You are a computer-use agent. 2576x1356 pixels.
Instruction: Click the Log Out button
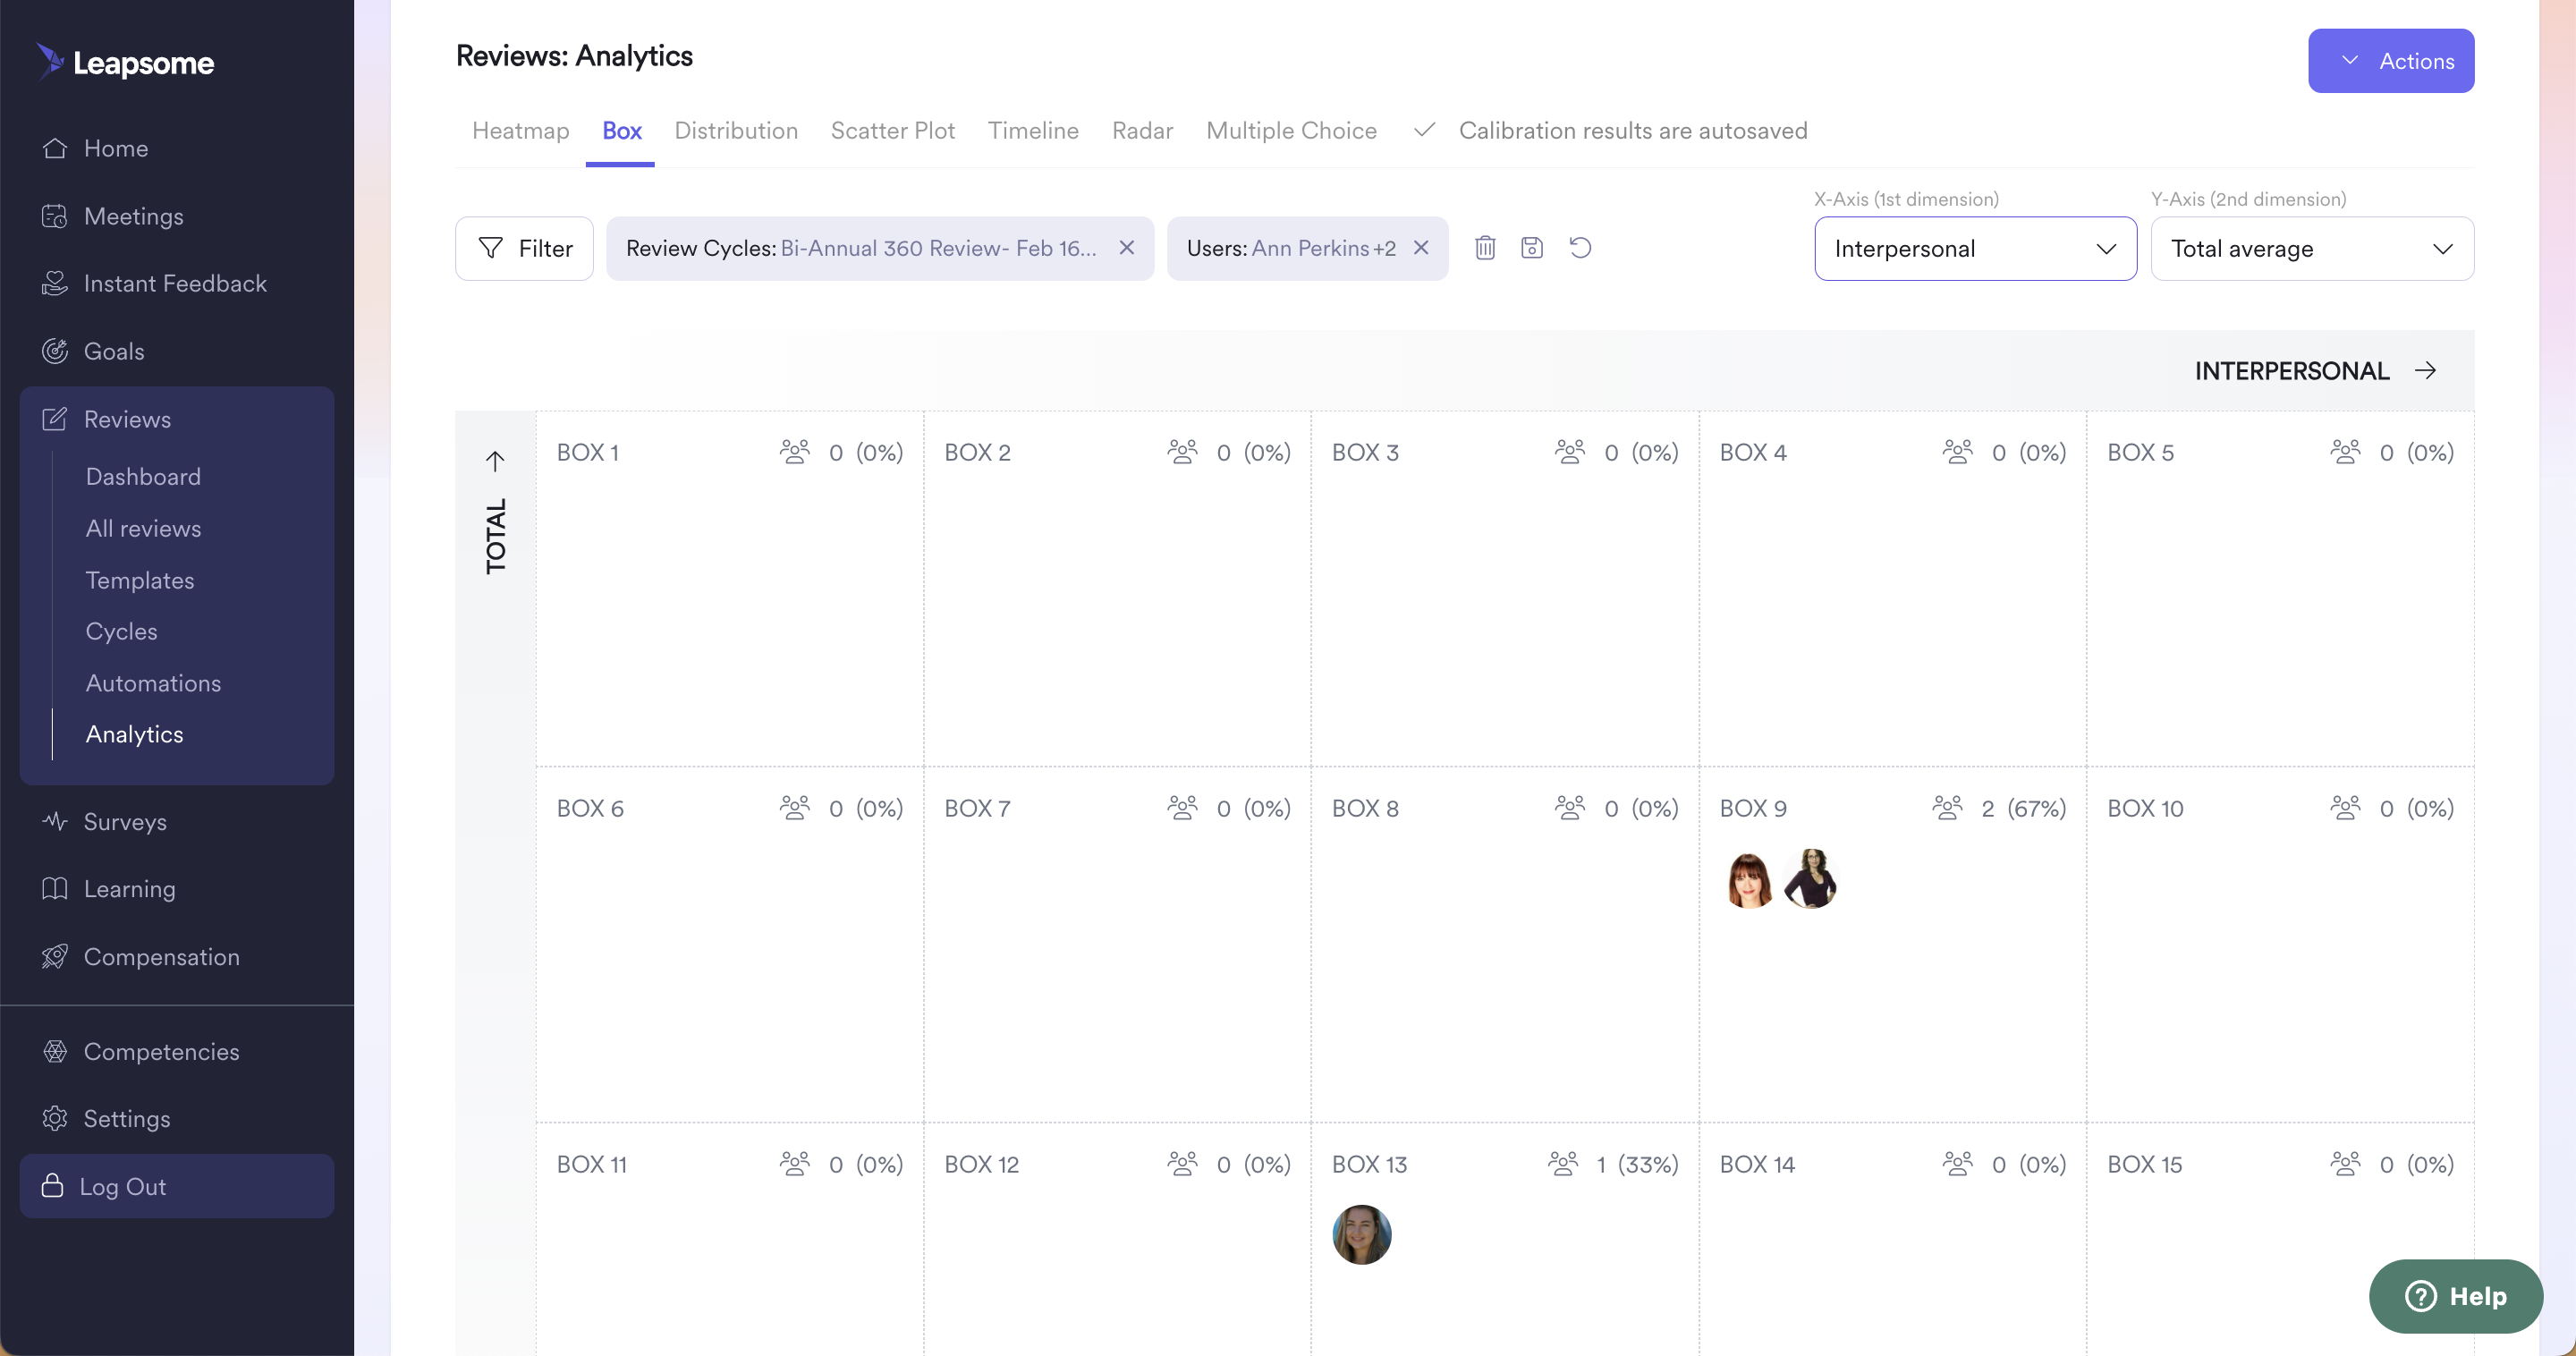click(177, 1186)
